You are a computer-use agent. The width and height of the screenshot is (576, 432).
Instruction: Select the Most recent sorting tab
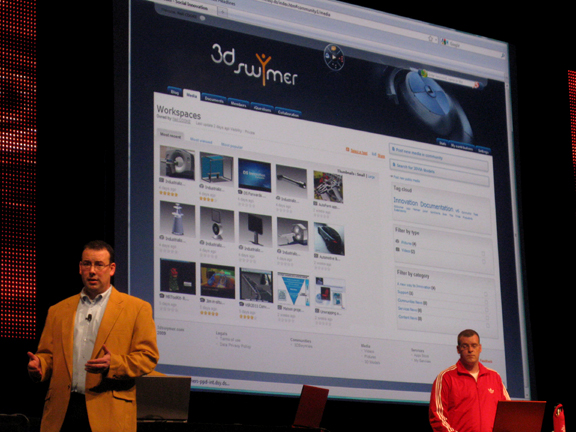170,136
